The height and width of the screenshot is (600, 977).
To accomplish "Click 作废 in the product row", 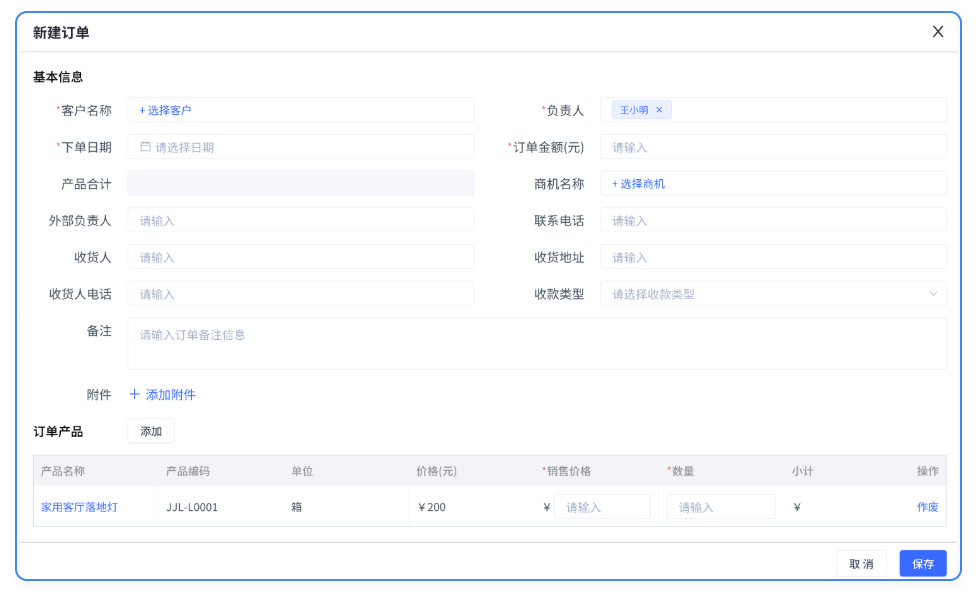I will [927, 507].
